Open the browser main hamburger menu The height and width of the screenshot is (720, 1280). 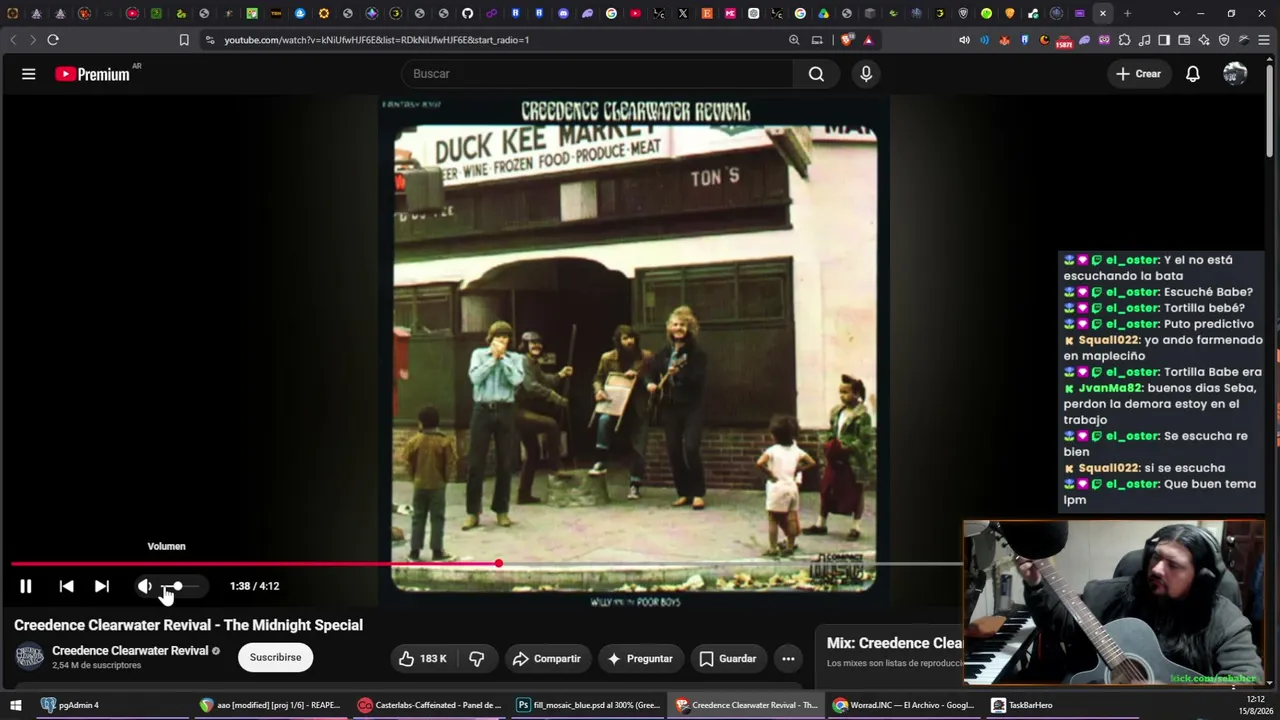(x=1264, y=40)
